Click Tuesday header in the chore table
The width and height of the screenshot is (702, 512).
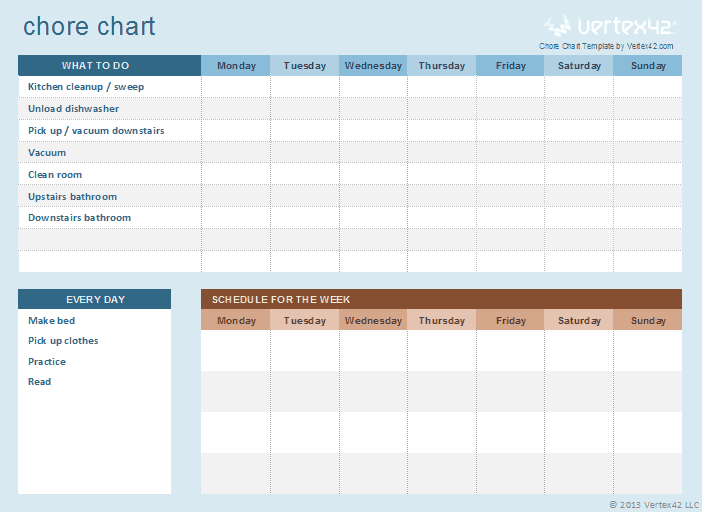point(304,65)
